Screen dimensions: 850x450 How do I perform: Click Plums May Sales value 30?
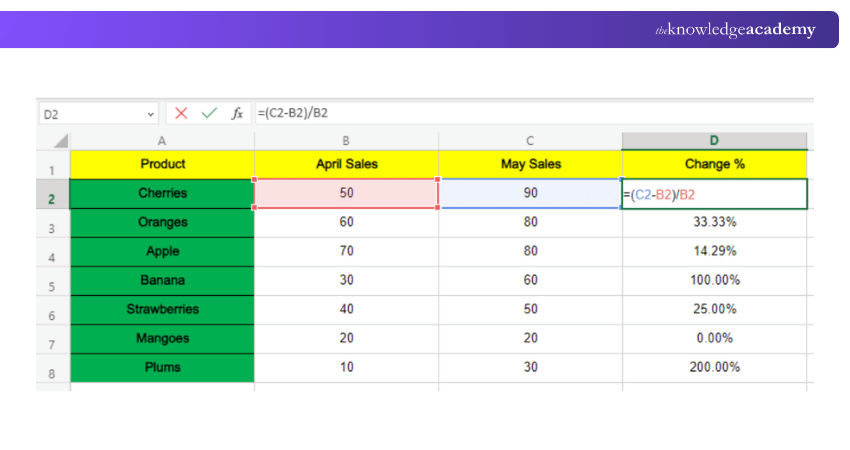pyautogui.click(x=530, y=368)
